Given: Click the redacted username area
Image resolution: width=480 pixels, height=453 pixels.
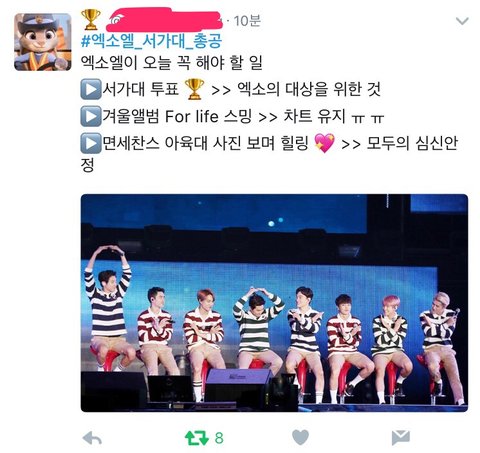Looking at the screenshot, I should click(164, 20).
